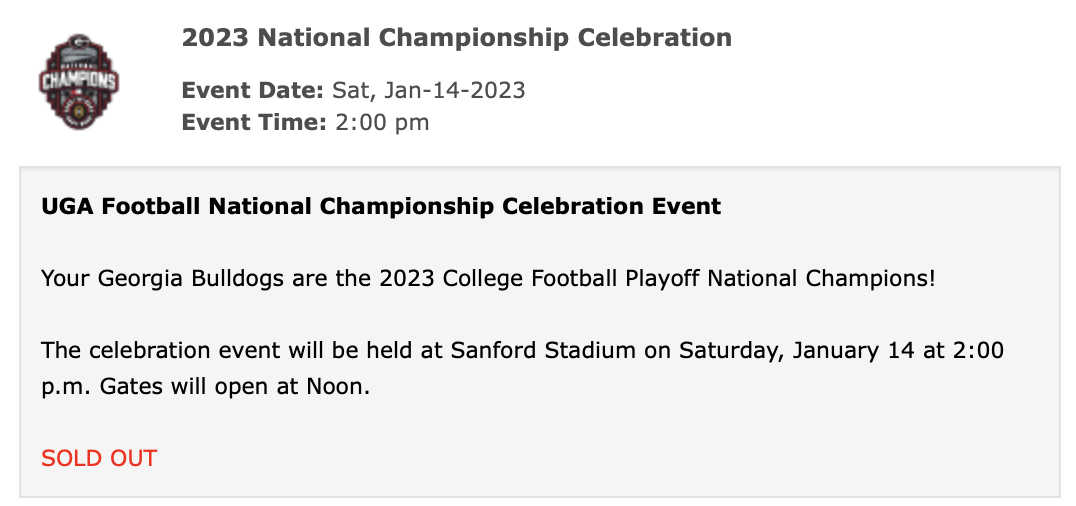Click the UGA Football National Championship heading
This screenshot has width=1076, height=506.
(381, 207)
